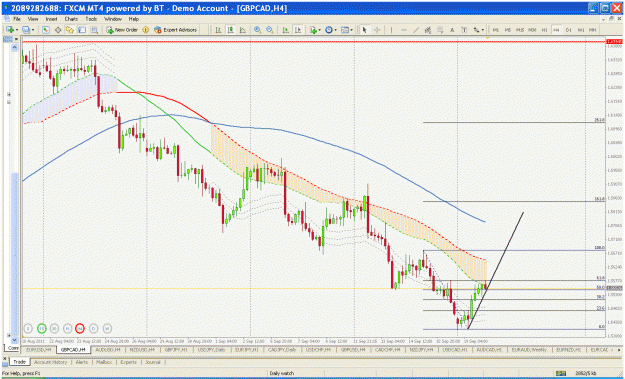Image resolution: width=625 pixels, height=379 pixels.
Task: Open the Profiles toolbar icon
Action: click(x=27, y=30)
